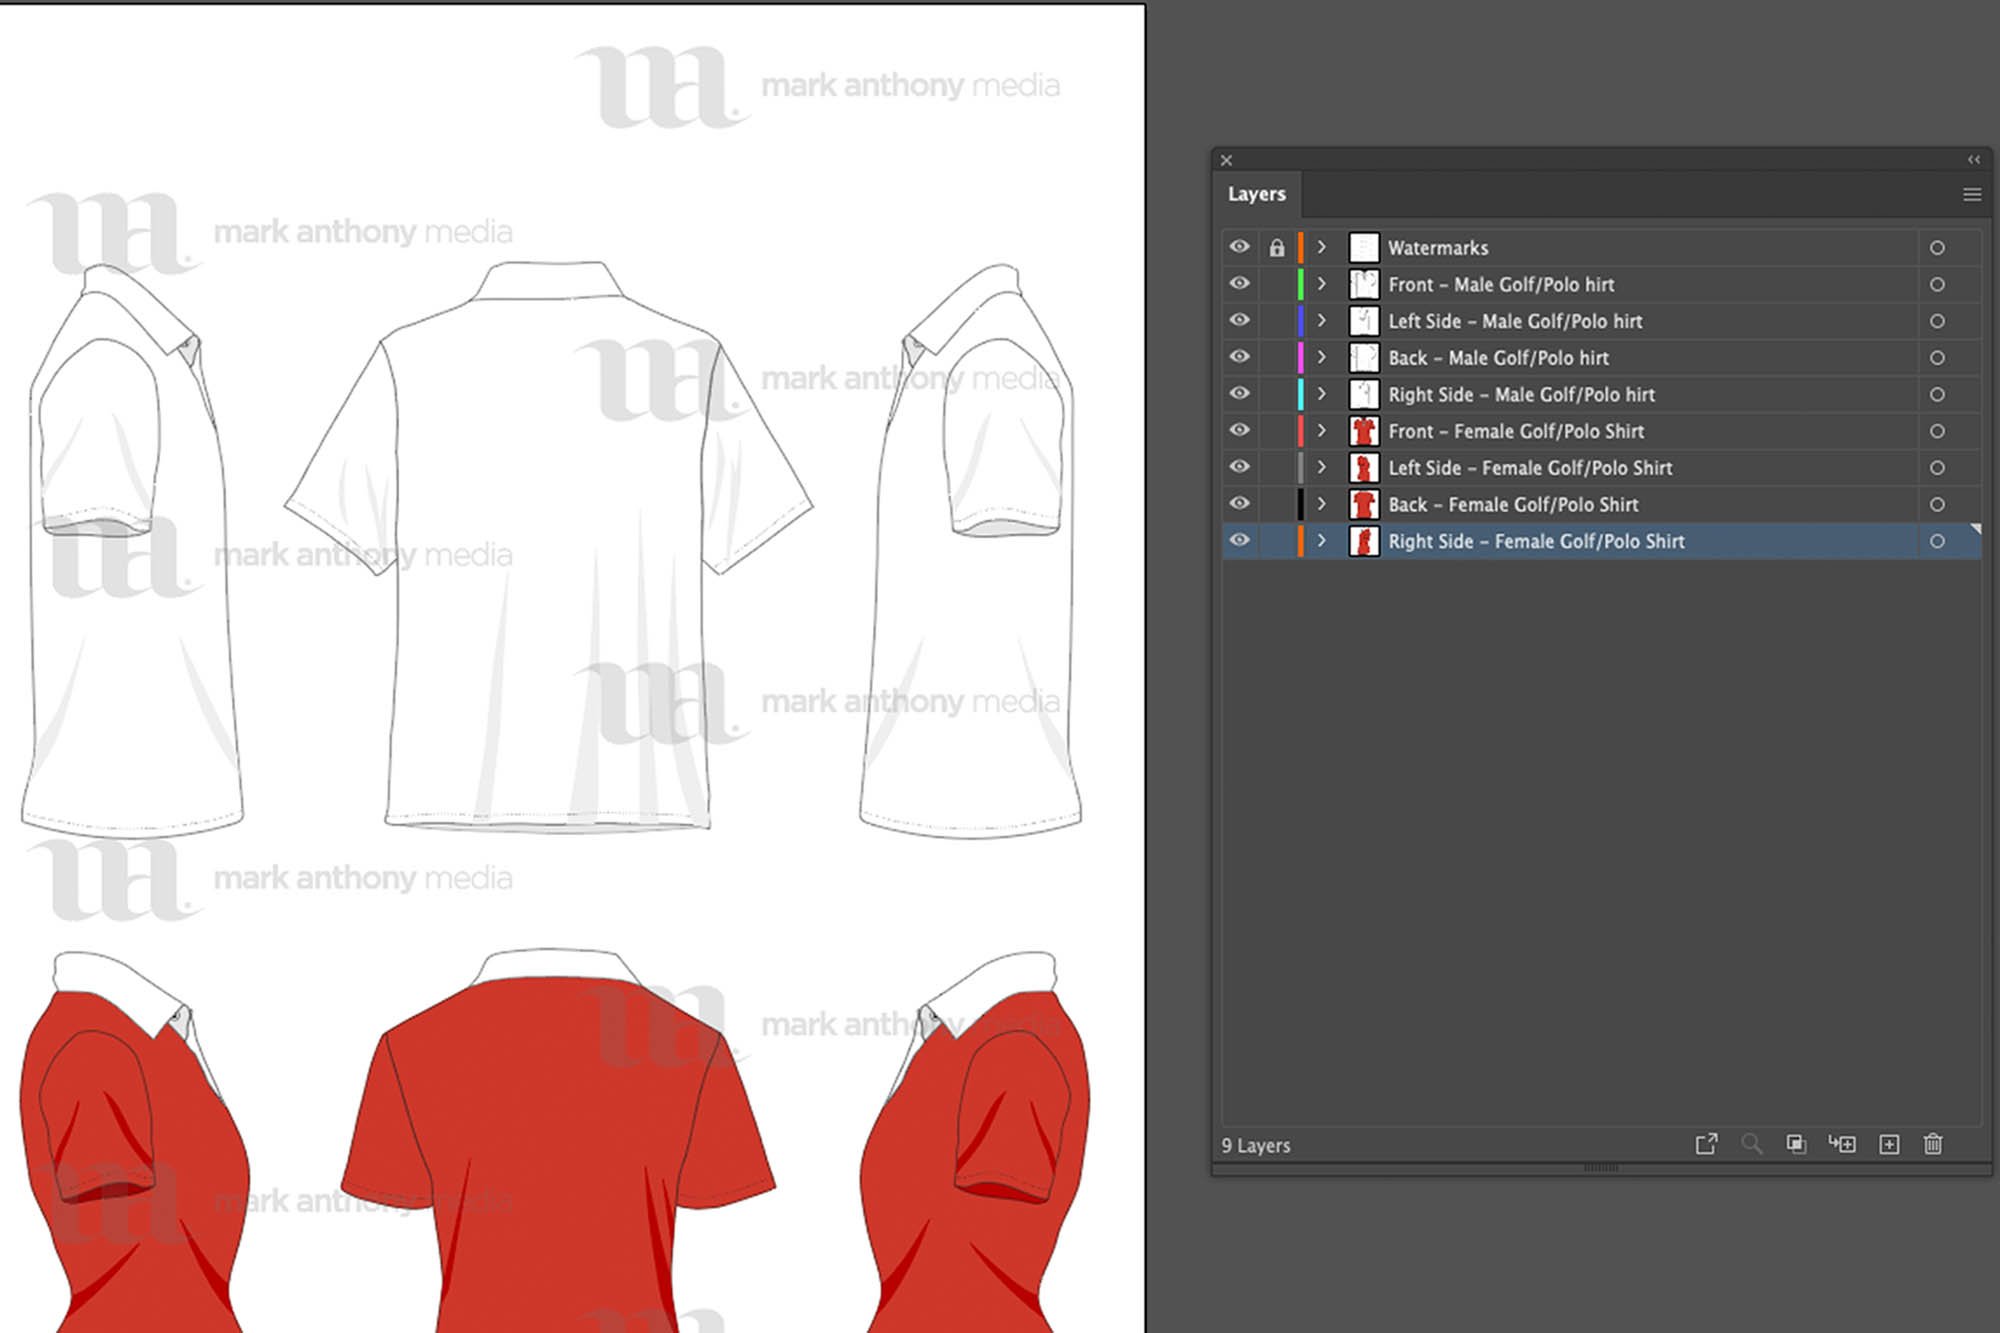Viewport: 2000px width, 1333px height.
Task: Unlock the Watermarks layer padlock
Action: click(1277, 247)
